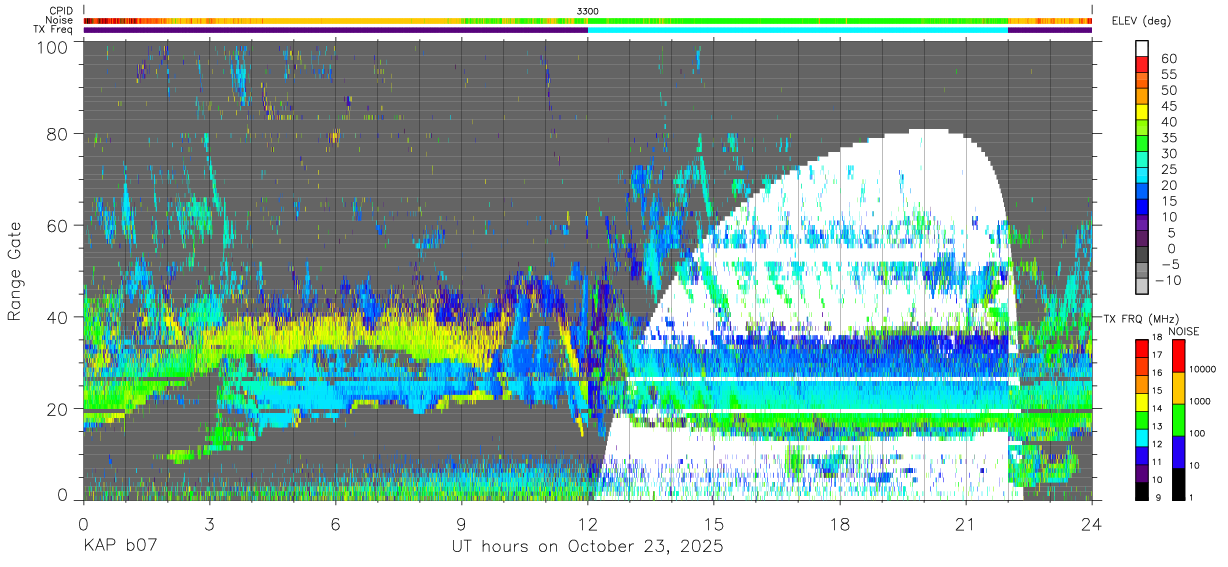Click the TX FRQ (MHz) legend title
Viewport: 1228px width, 567px height.
coord(1140,319)
